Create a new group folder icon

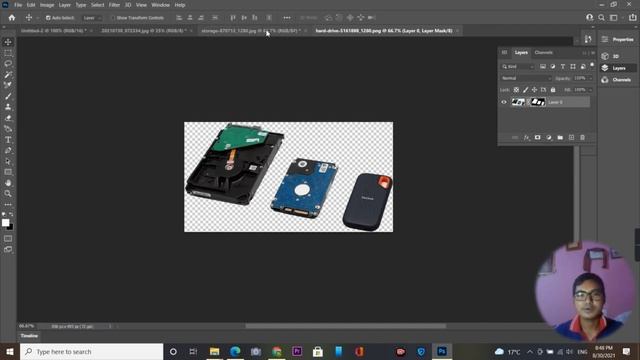(x=560, y=138)
